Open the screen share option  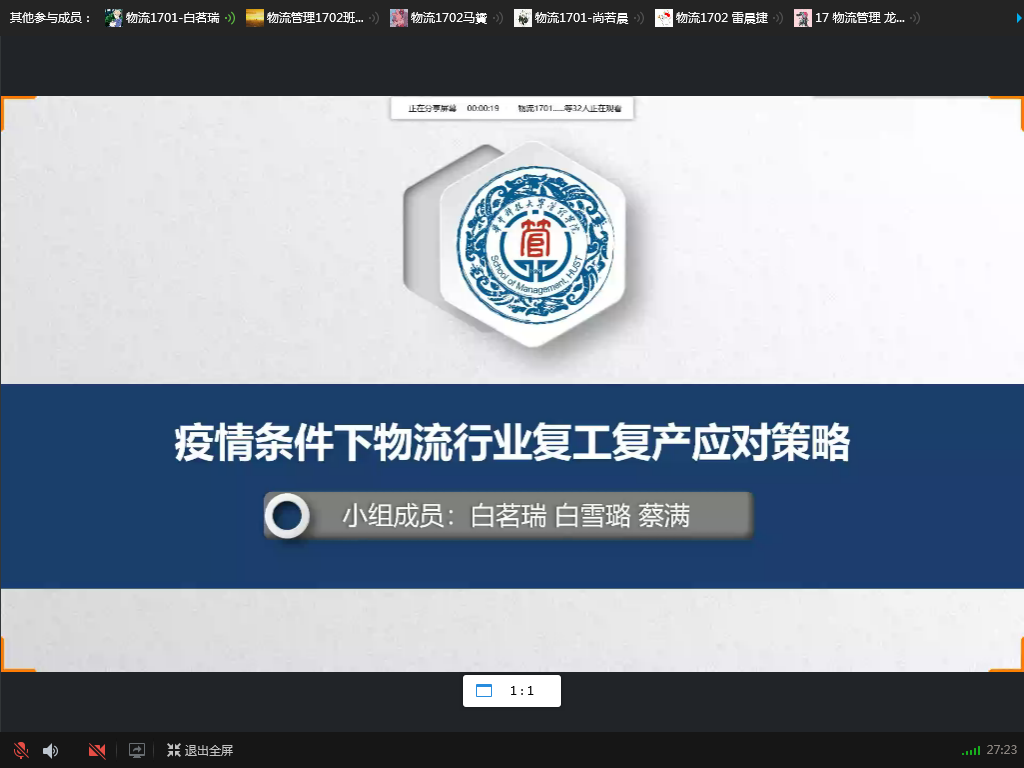point(137,750)
